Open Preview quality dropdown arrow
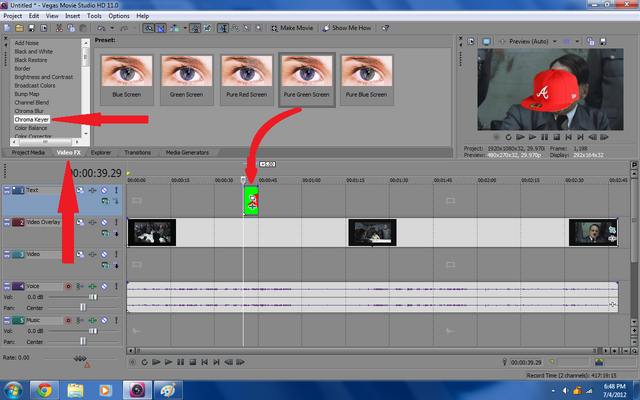The height and width of the screenshot is (400, 640). [x=555, y=41]
